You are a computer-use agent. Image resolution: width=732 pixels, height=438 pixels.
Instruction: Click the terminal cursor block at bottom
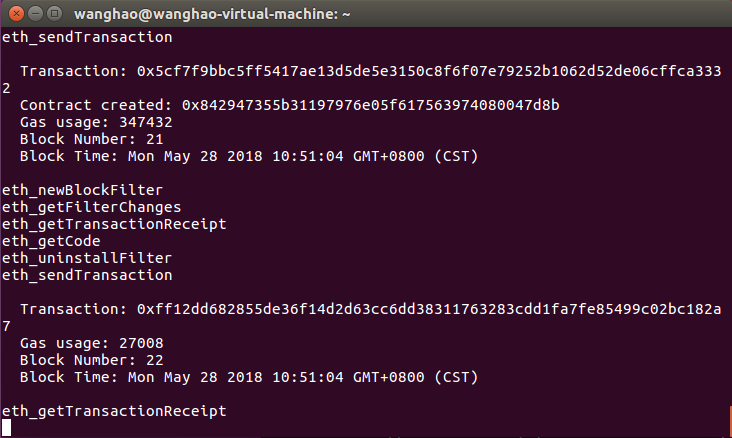click(7, 428)
